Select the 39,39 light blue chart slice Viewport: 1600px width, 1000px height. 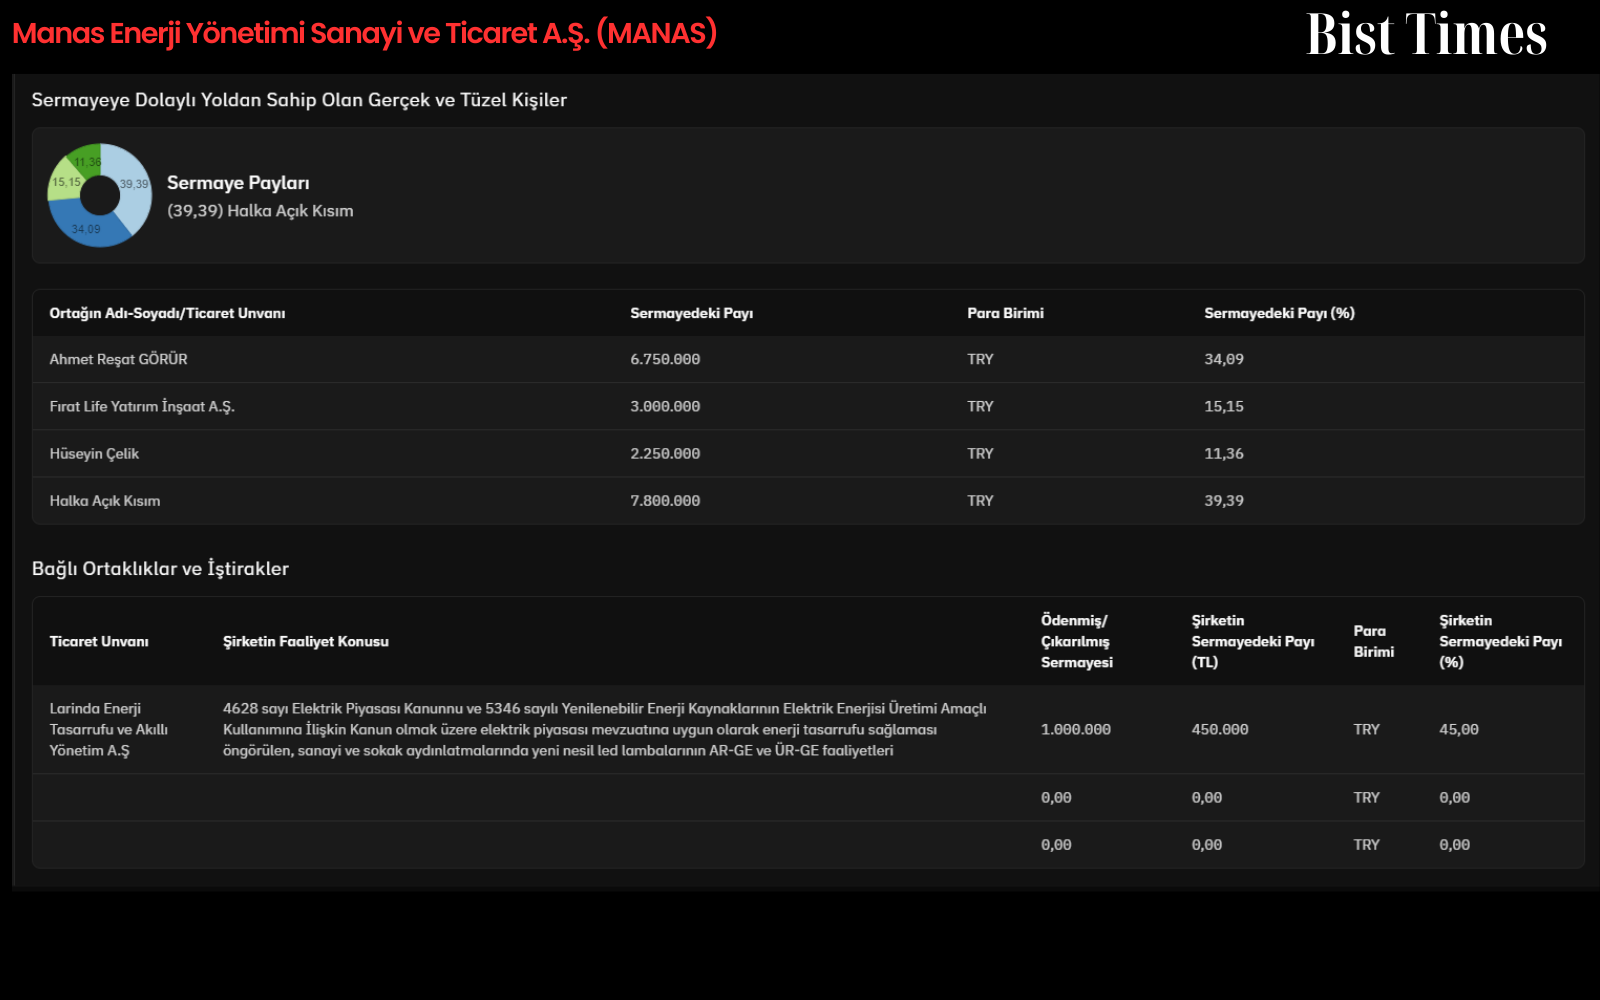[134, 184]
